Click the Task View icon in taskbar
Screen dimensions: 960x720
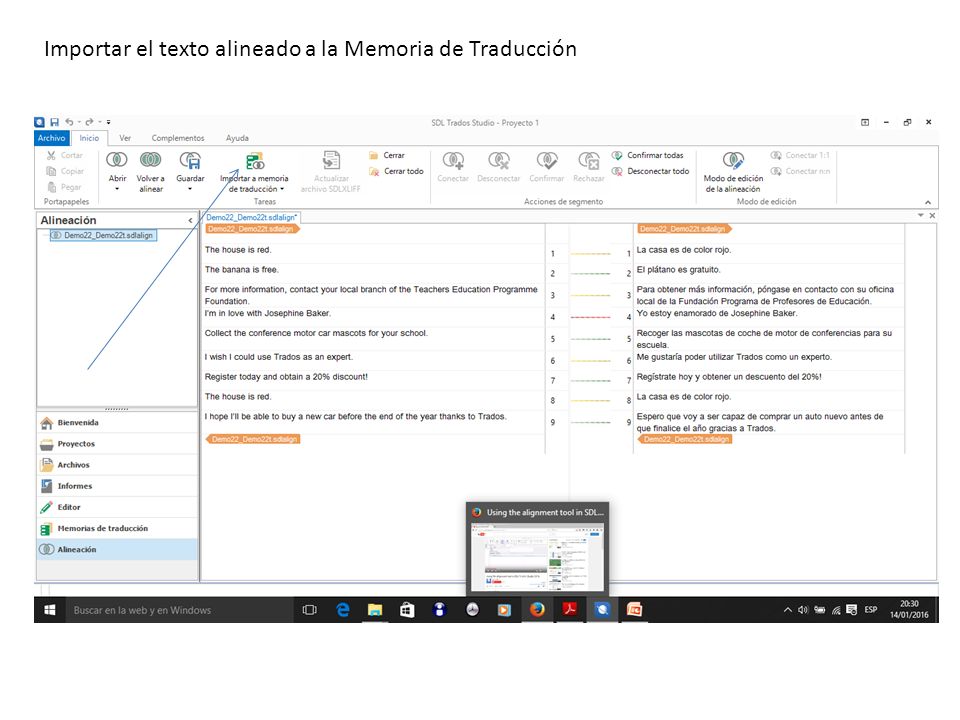[310, 610]
